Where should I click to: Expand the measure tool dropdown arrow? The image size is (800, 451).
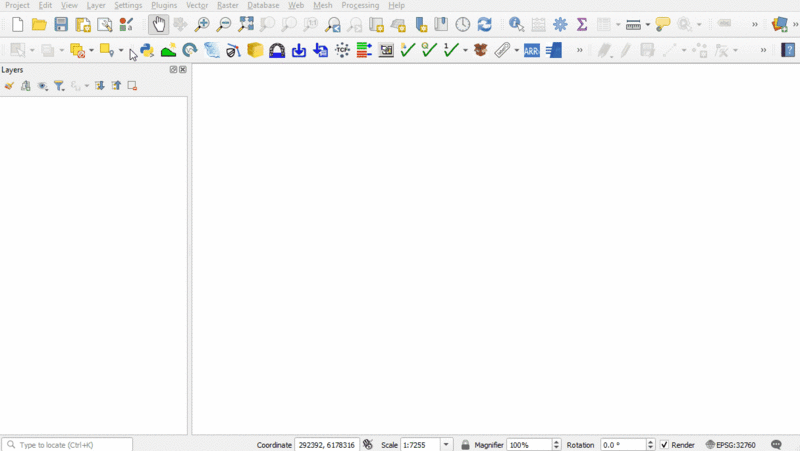click(x=647, y=25)
